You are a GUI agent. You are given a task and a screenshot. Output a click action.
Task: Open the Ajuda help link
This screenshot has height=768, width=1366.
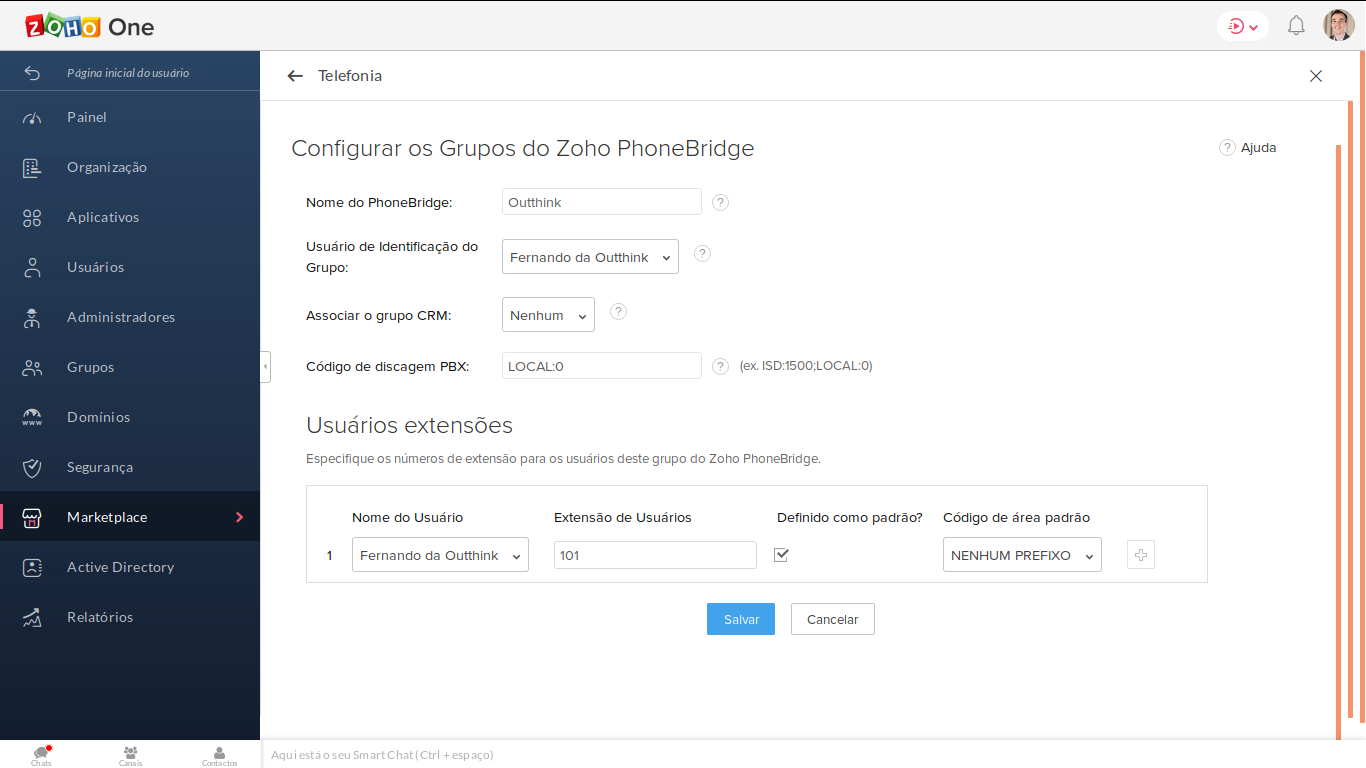(1247, 147)
